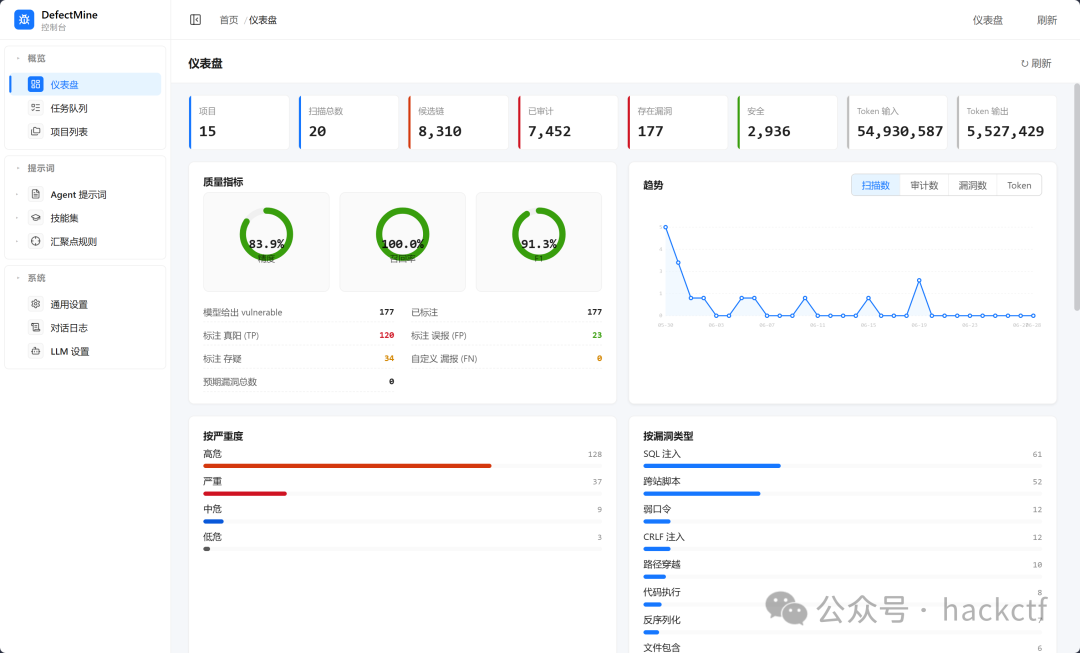Click the ↻ 刷新 button beside the page title
1080x653 pixels.
pyautogui.click(x=1036, y=63)
